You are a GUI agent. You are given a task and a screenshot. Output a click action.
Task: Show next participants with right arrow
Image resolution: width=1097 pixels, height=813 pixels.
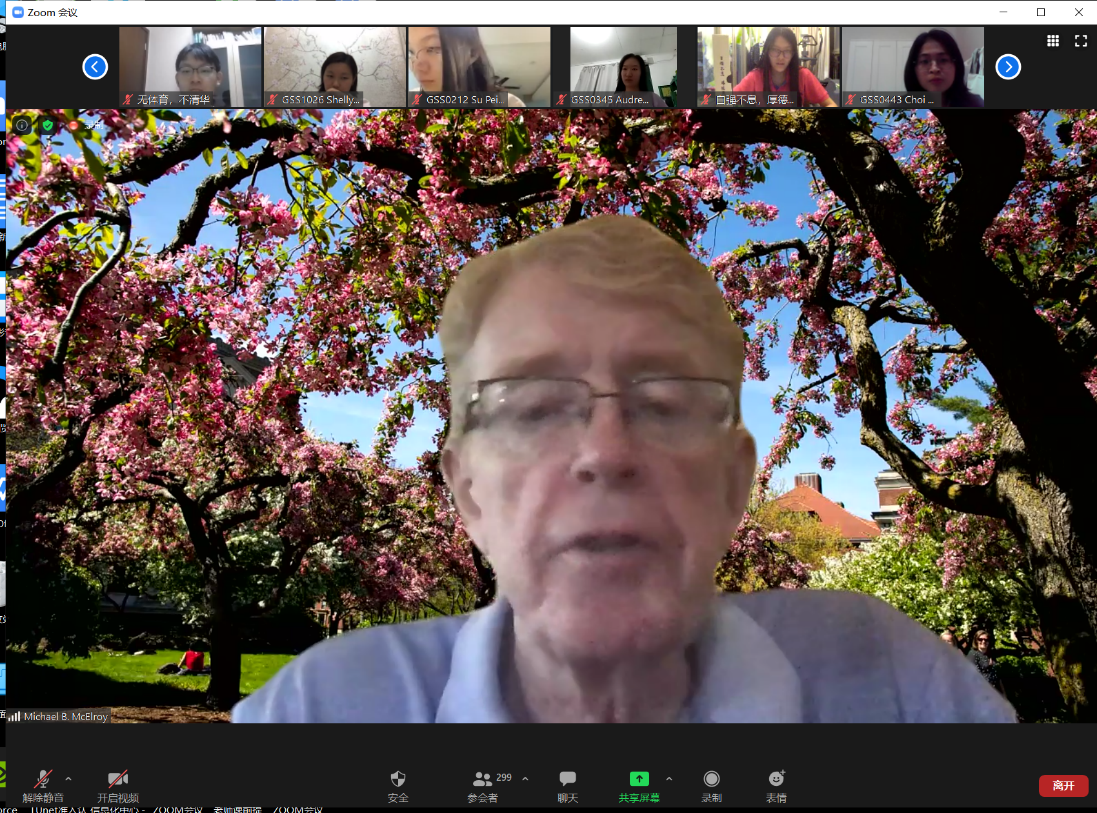[x=1008, y=67]
